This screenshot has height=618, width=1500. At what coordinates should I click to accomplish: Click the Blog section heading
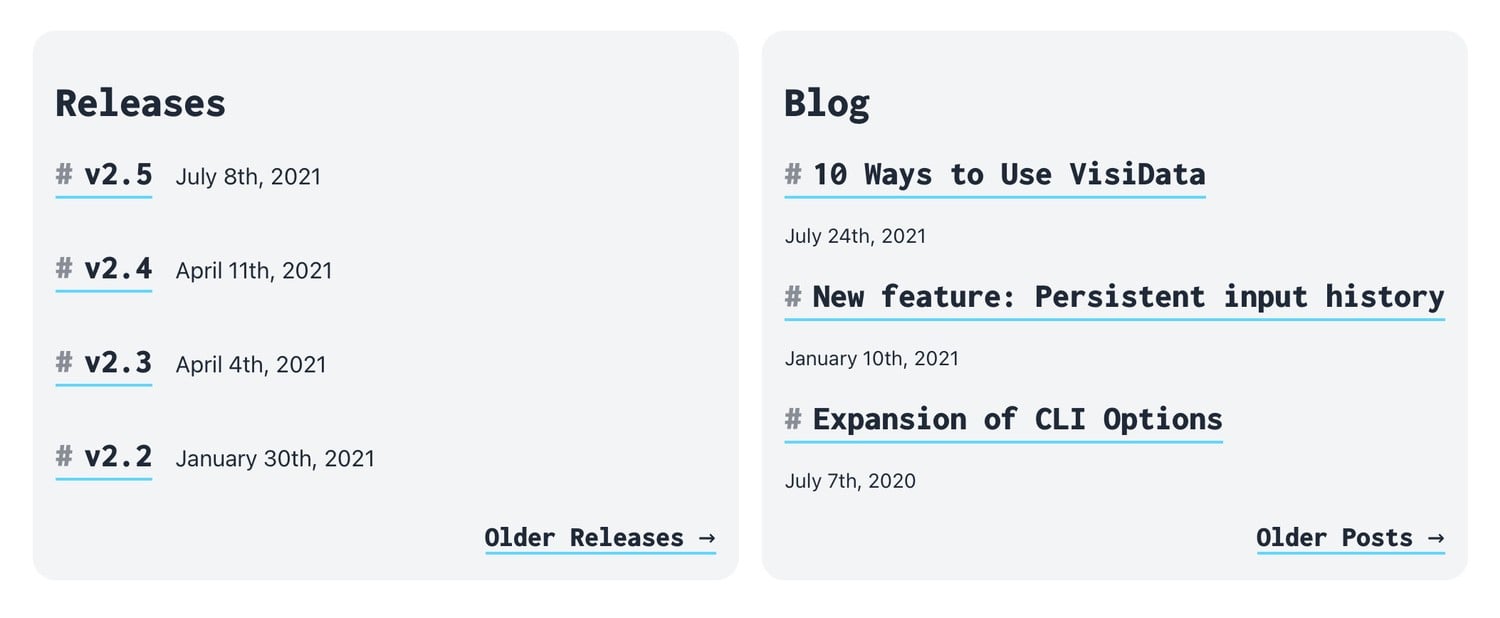(x=826, y=104)
